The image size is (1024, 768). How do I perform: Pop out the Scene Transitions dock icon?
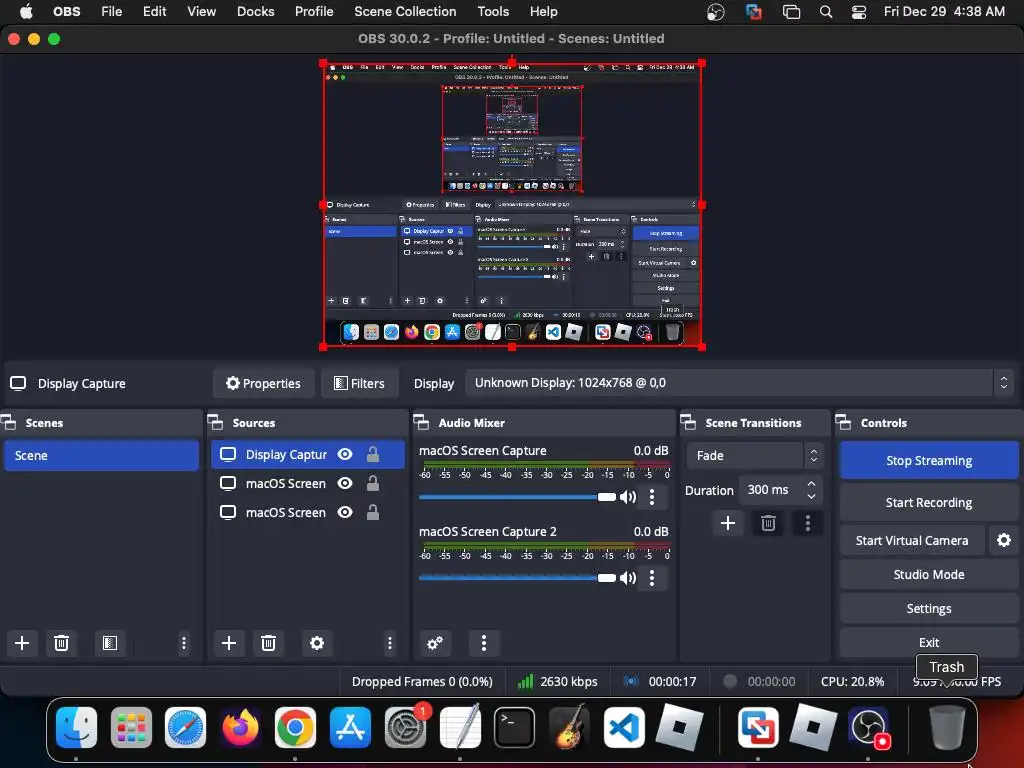(688, 423)
